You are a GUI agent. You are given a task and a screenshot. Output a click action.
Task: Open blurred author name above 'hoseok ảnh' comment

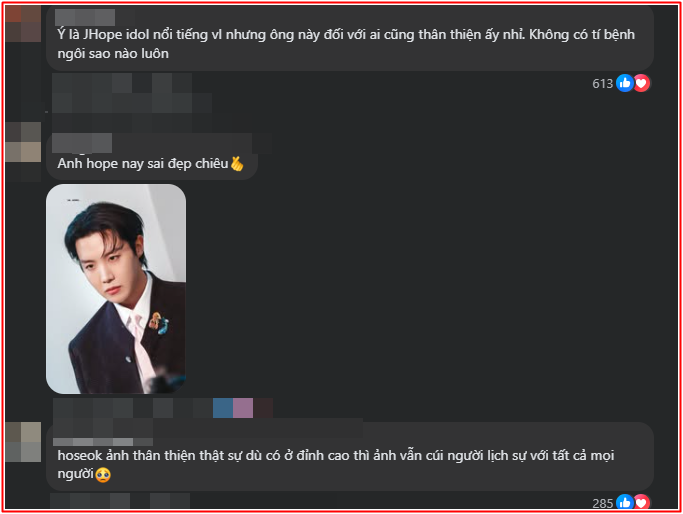[x=103, y=442]
